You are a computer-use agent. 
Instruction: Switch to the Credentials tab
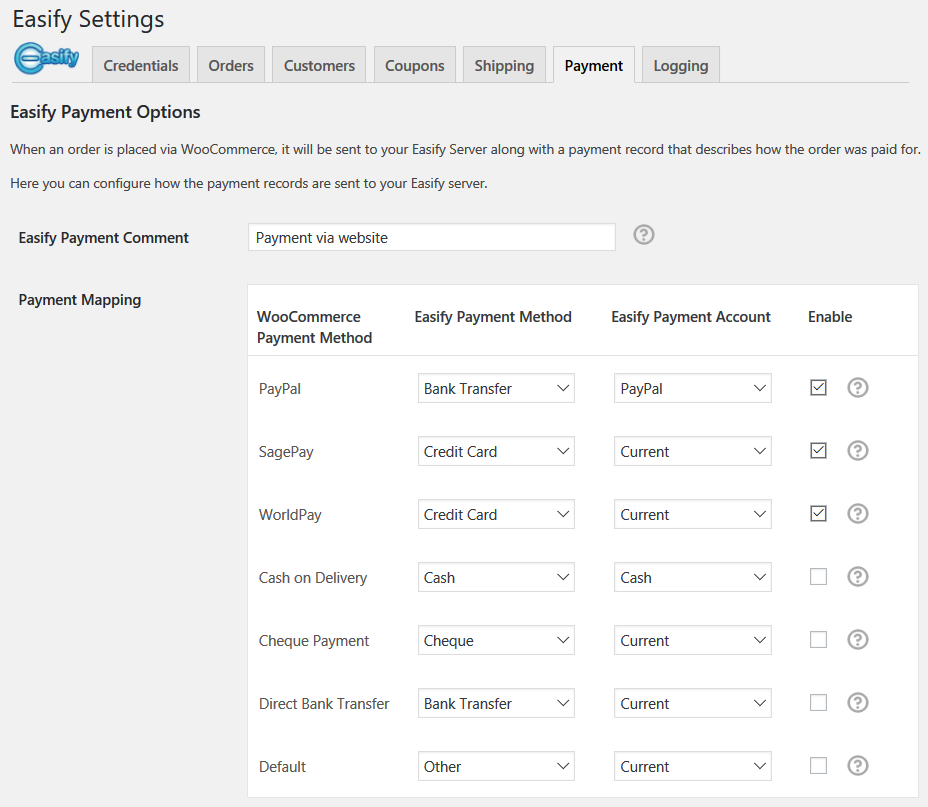coord(141,65)
